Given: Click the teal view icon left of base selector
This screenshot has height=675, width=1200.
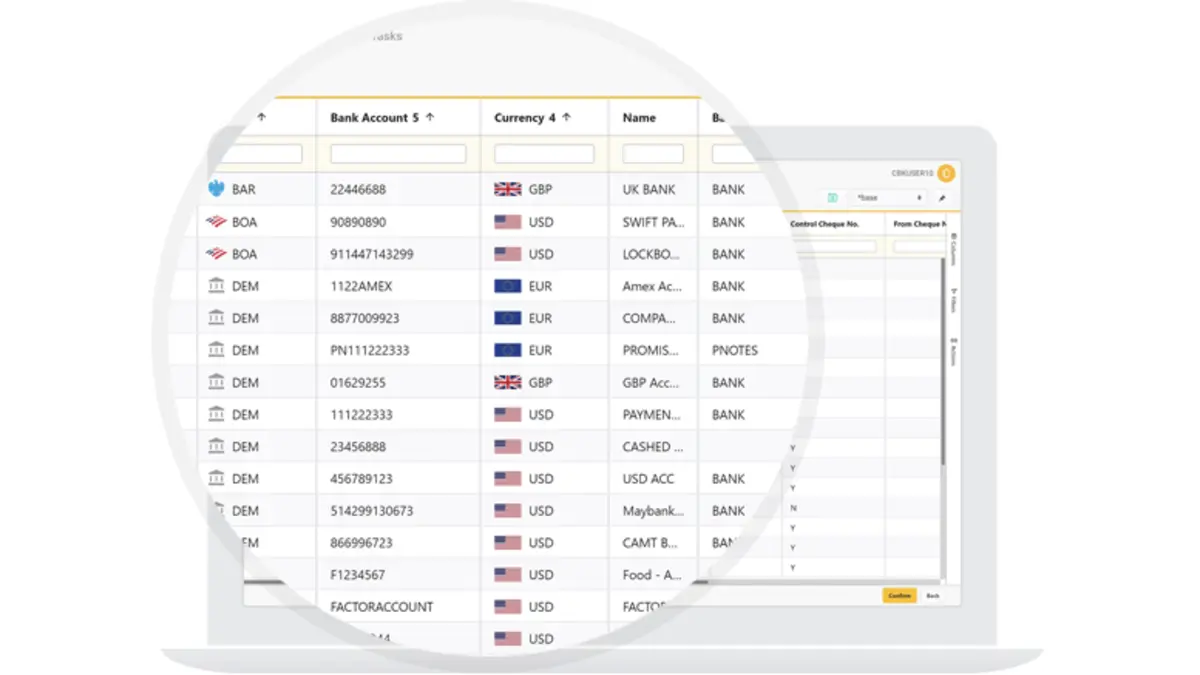Looking at the screenshot, I should pos(832,198).
